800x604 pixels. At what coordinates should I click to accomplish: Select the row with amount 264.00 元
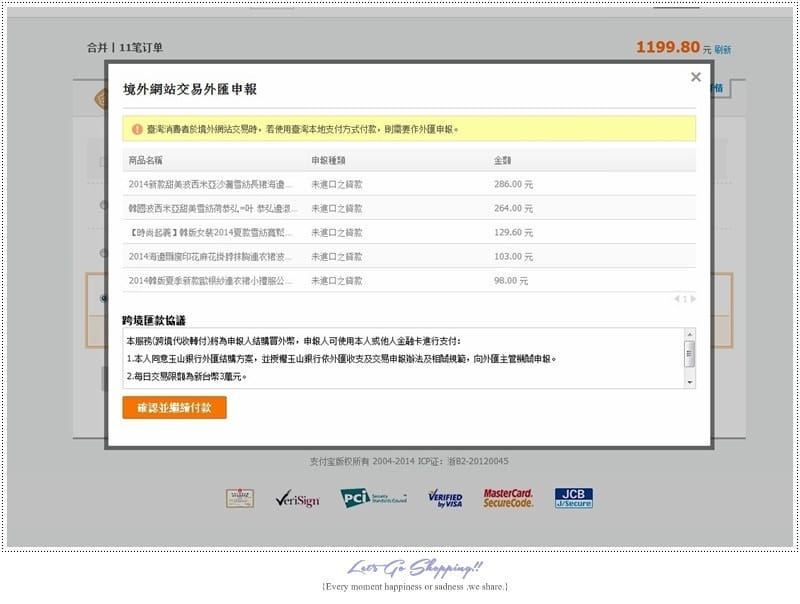409,208
